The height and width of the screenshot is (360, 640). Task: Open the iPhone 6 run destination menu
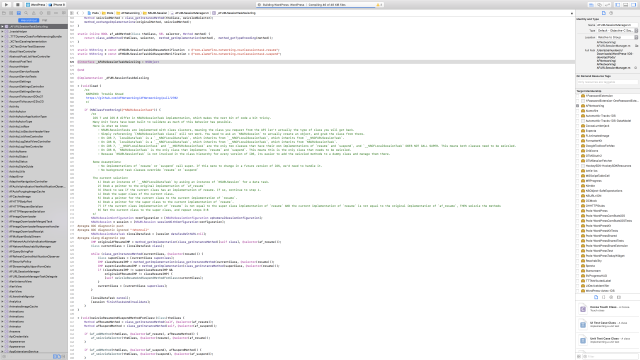(57, 4)
